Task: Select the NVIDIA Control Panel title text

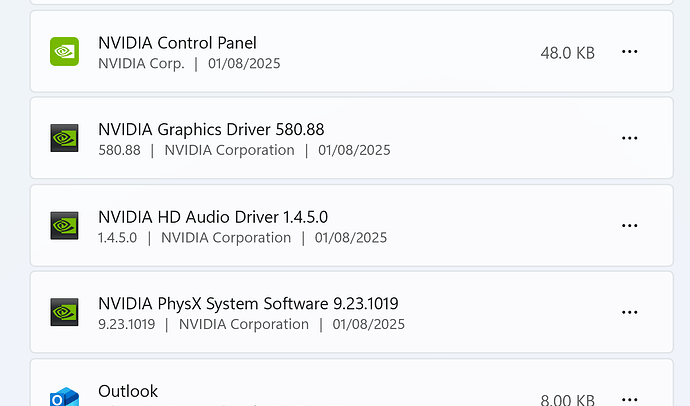Action: [177, 43]
